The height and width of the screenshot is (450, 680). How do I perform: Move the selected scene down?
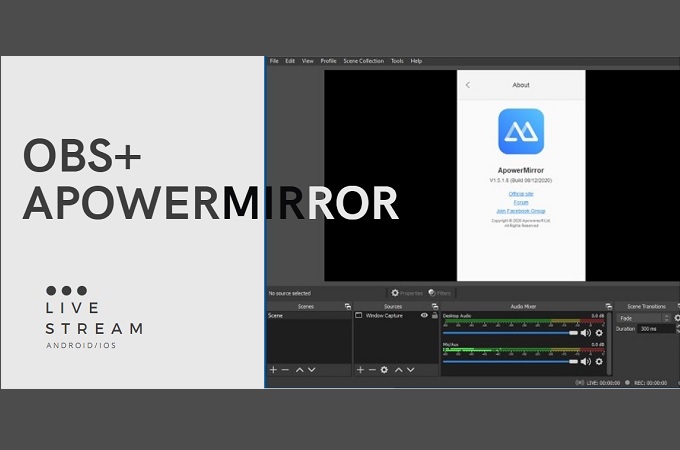coord(311,370)
